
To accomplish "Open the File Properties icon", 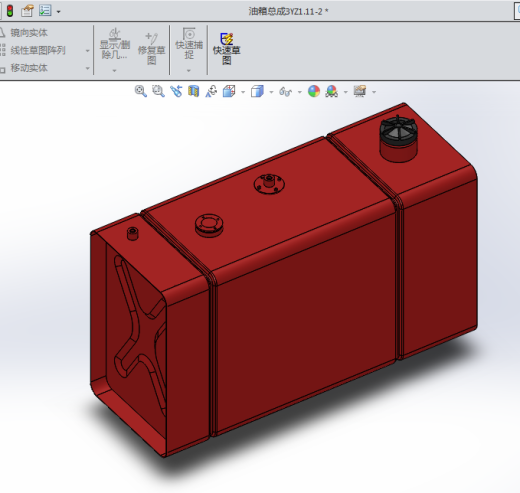I will (27, 11).
